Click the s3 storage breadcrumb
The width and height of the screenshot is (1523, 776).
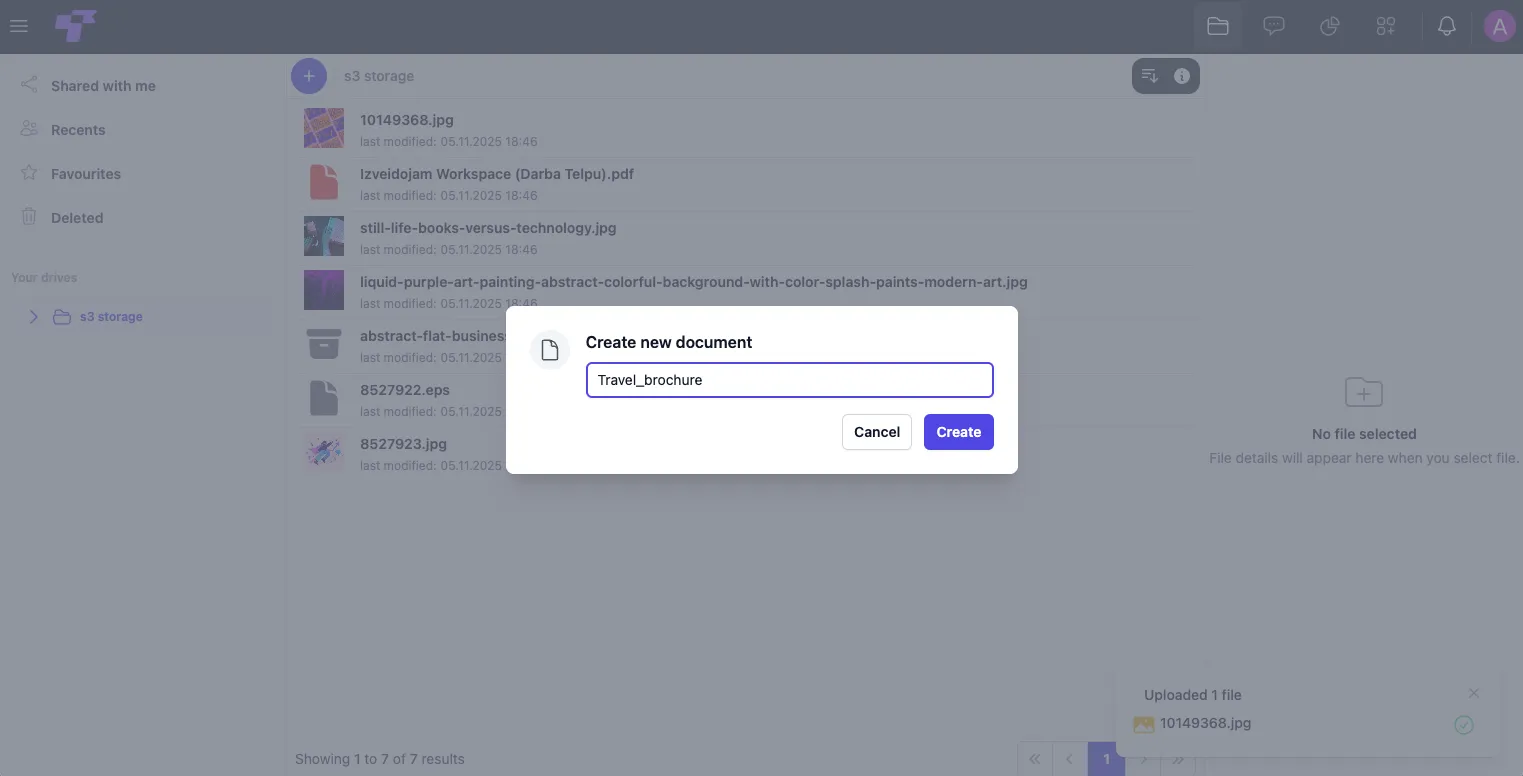[379, 76]
